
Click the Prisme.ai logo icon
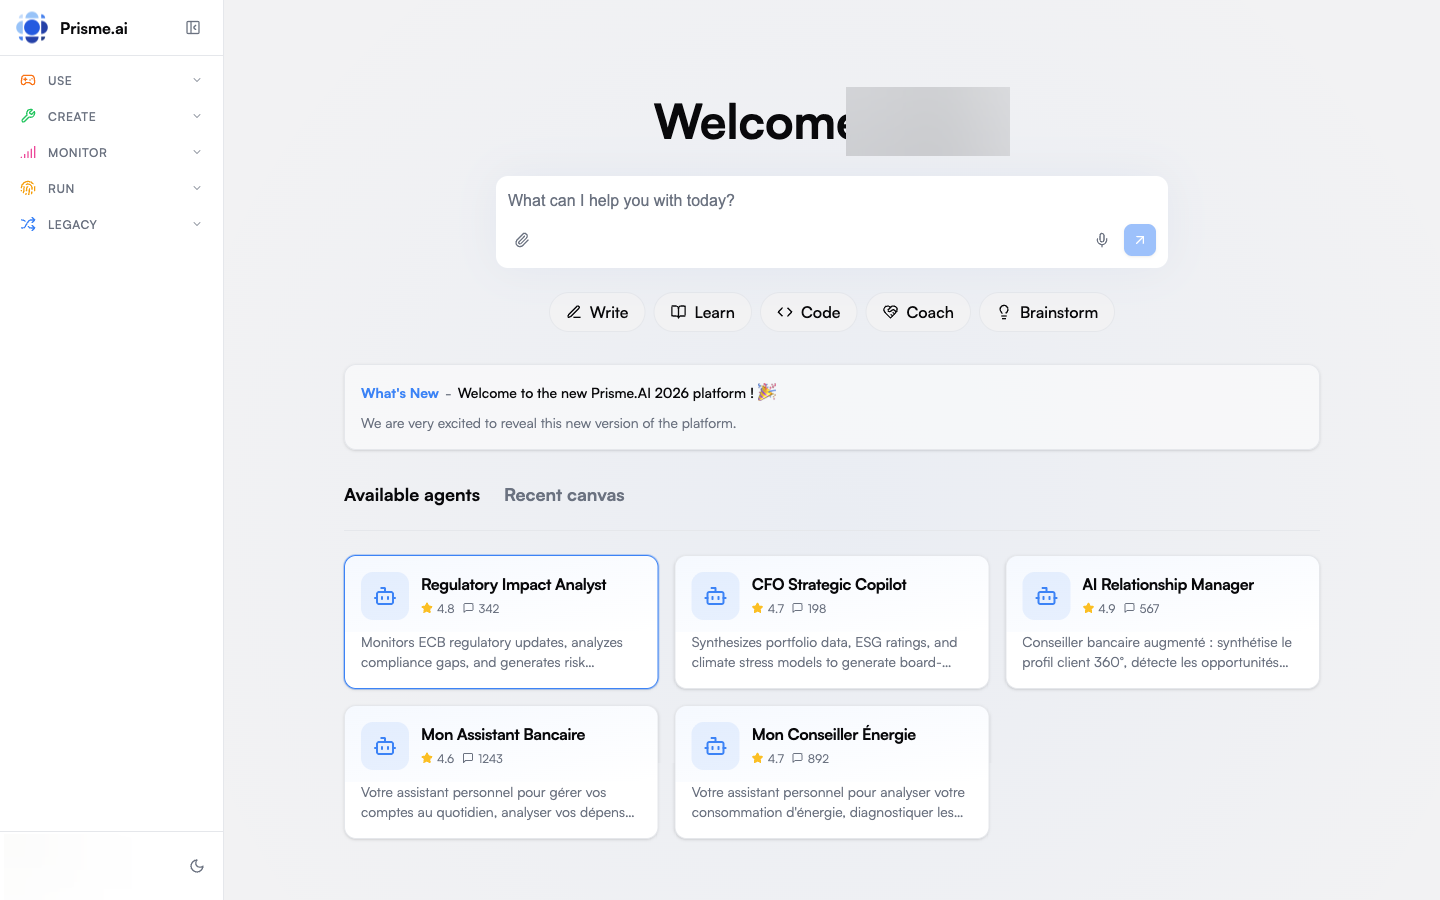(32, 28)
